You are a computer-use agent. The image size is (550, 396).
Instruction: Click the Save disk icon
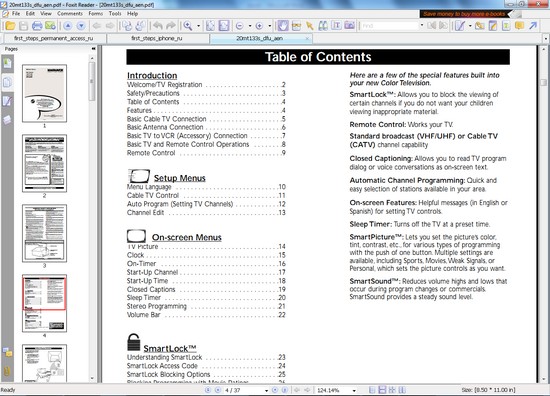(x=24, y=26)
